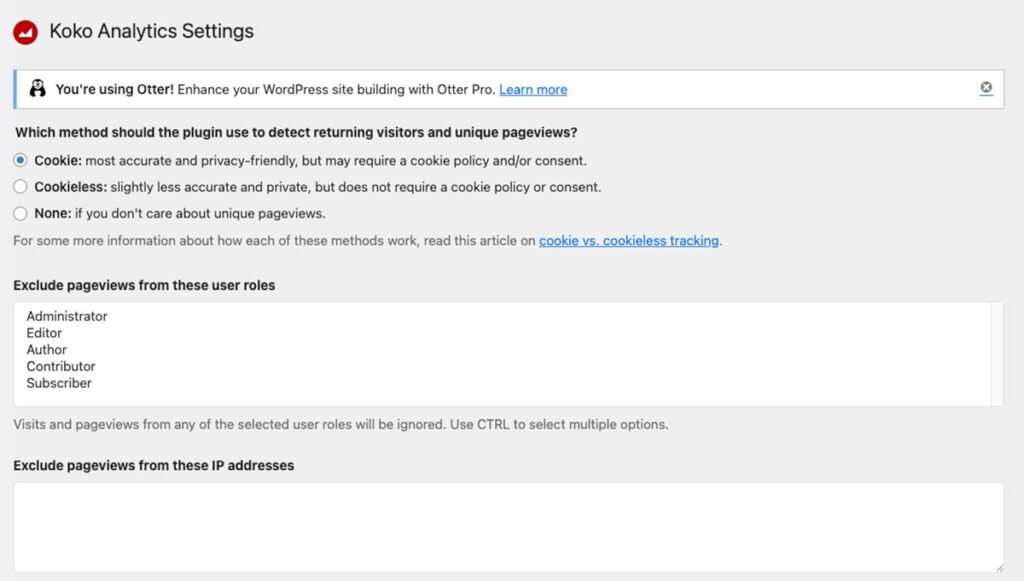Click 'Exclude pageviews from these IP addresses' label

pyautogui.click(x=153, y=465)
